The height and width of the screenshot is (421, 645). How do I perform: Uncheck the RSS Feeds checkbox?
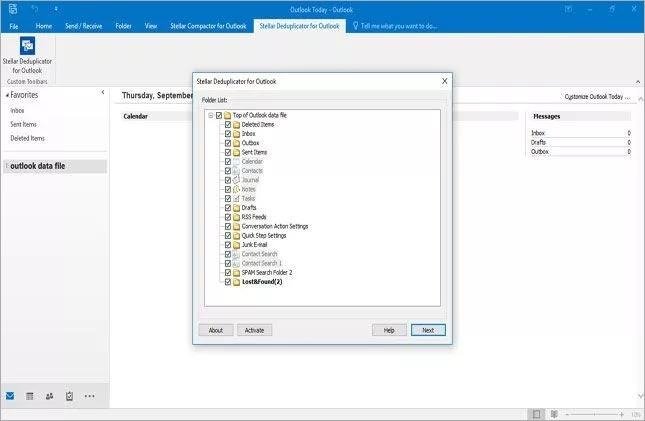click(x=227, y=217)
